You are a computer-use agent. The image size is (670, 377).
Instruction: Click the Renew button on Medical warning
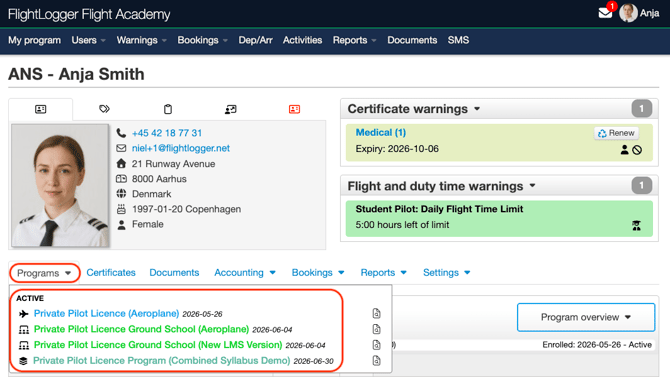point(616,133)
